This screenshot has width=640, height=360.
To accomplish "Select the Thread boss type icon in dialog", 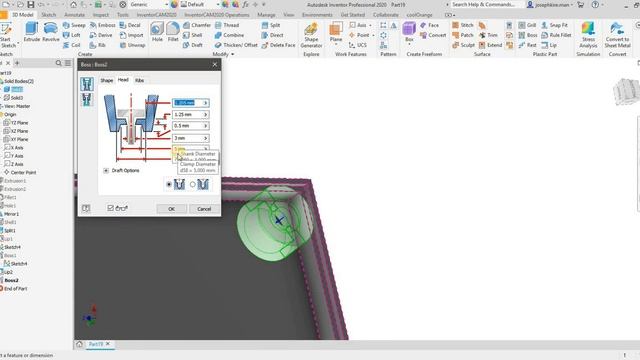I will tap(87, 99).
